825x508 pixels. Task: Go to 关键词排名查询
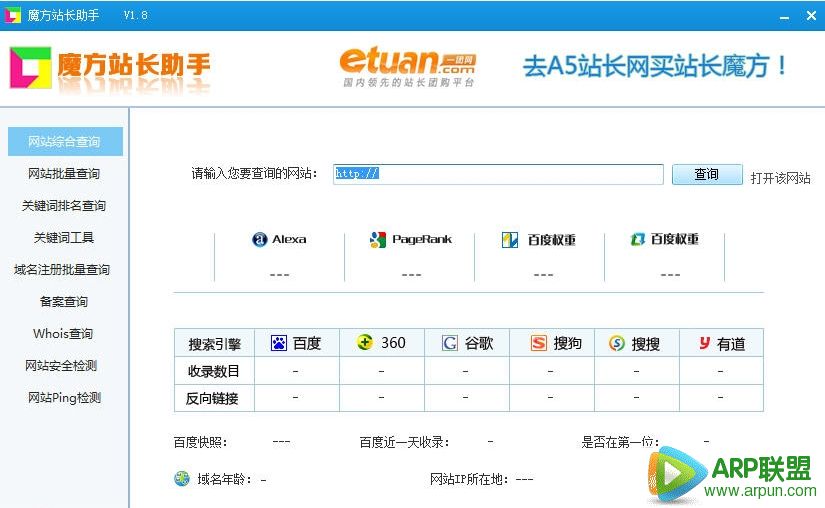click(x=64, y=206)
